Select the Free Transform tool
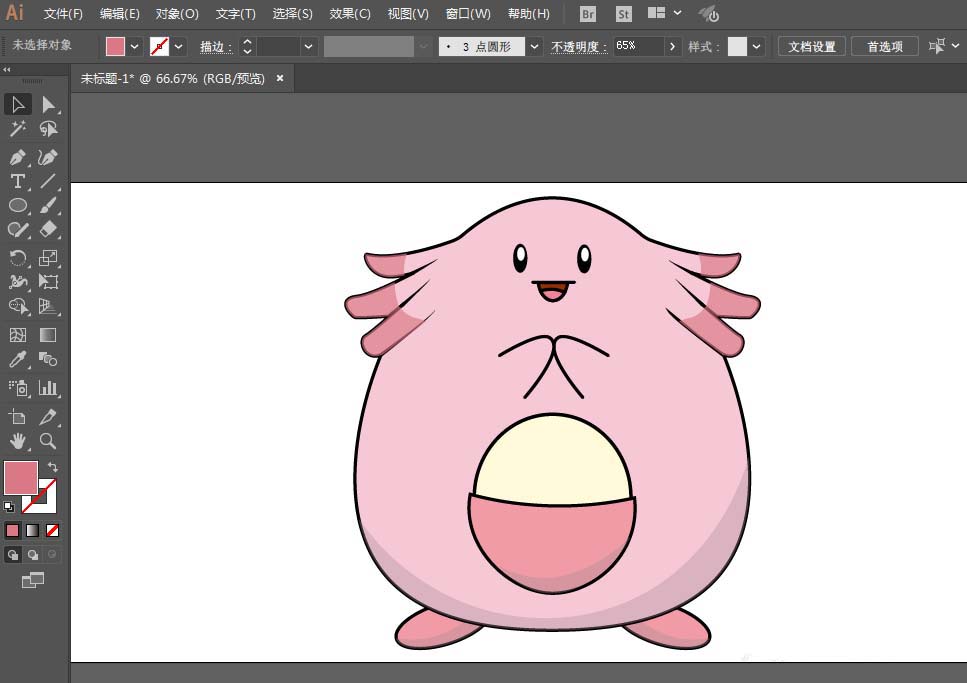The height and width of the screenshot is (683, 967). [x=48, y=281]
